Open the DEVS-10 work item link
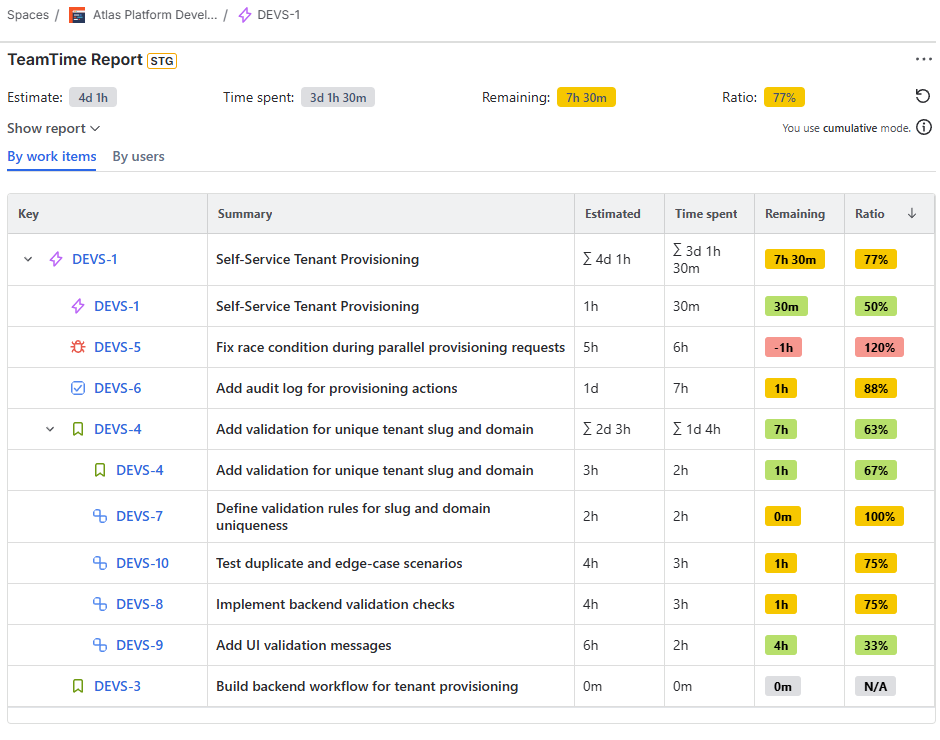 142,563
